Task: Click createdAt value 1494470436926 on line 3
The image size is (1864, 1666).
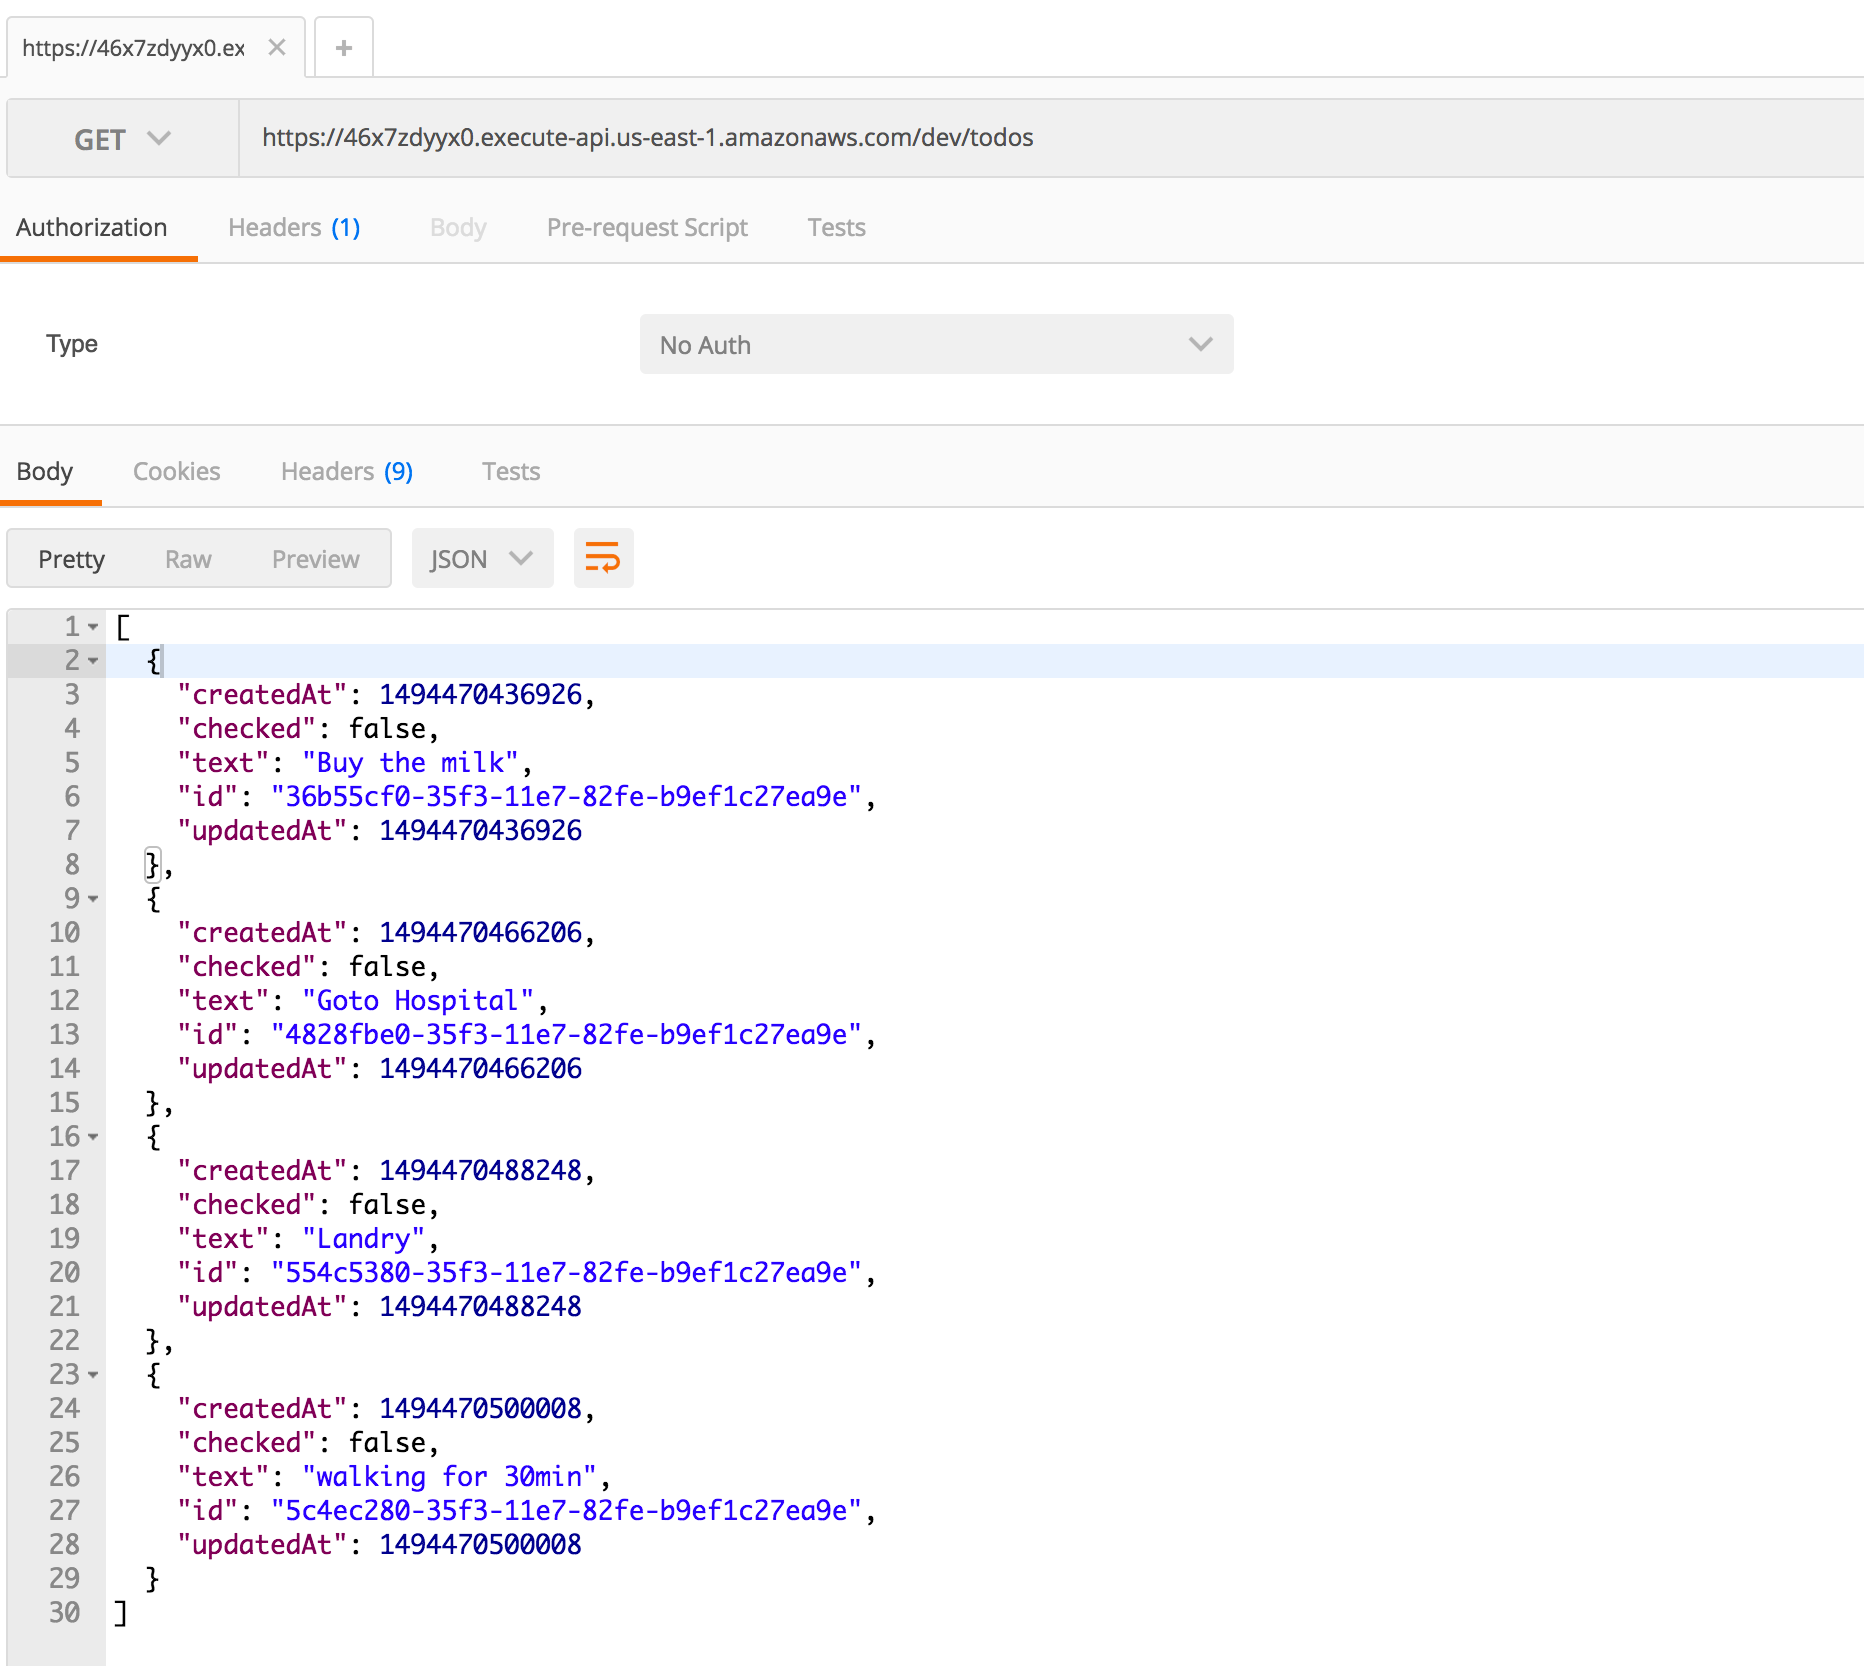Action: pos(480,695)
